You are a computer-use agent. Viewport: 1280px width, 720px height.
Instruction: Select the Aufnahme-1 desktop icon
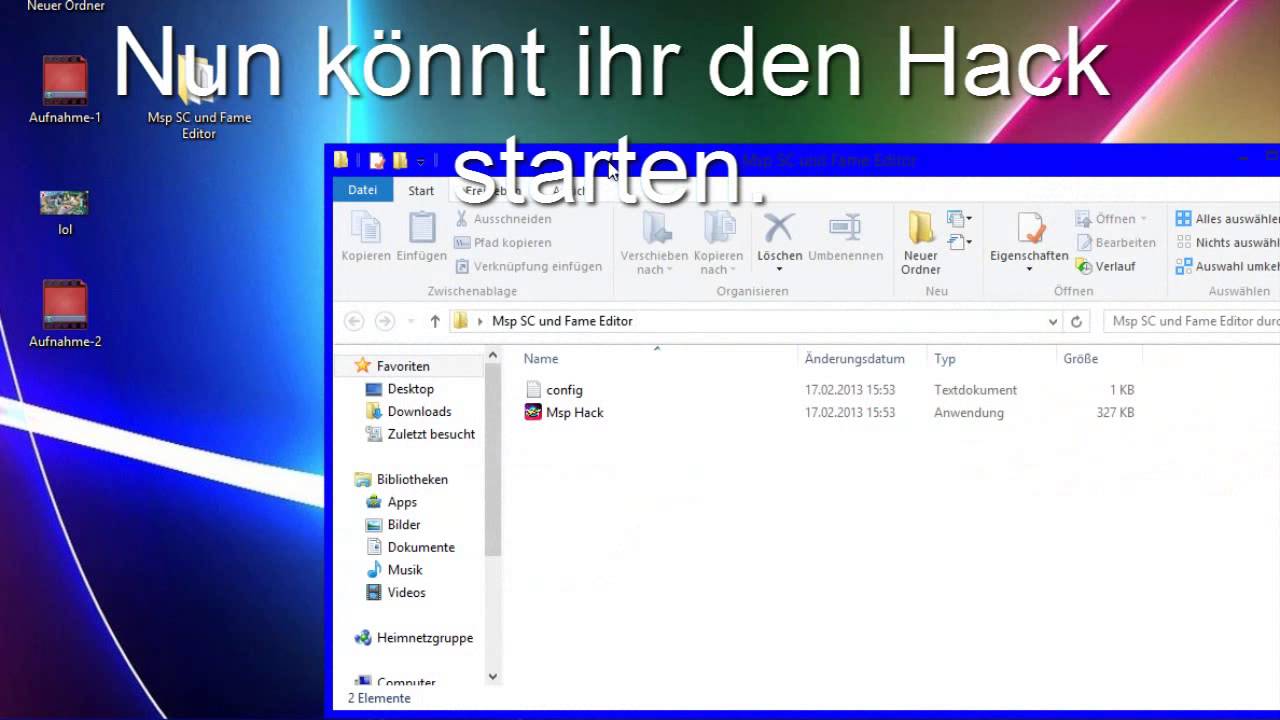(x=65, y=90)
